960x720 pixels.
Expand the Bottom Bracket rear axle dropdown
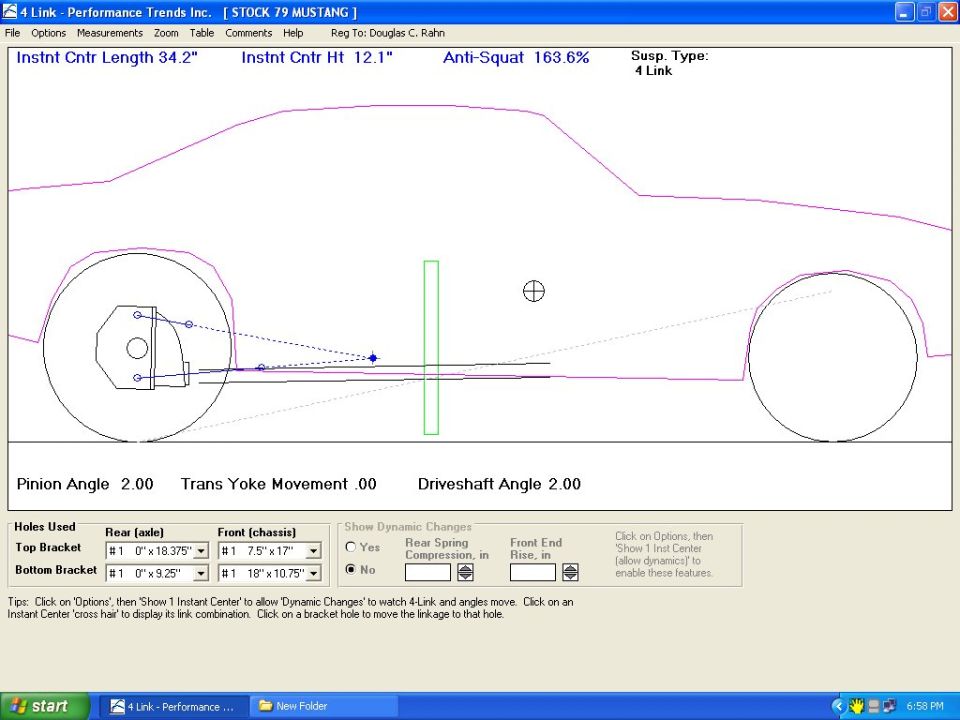pos(201,574)
